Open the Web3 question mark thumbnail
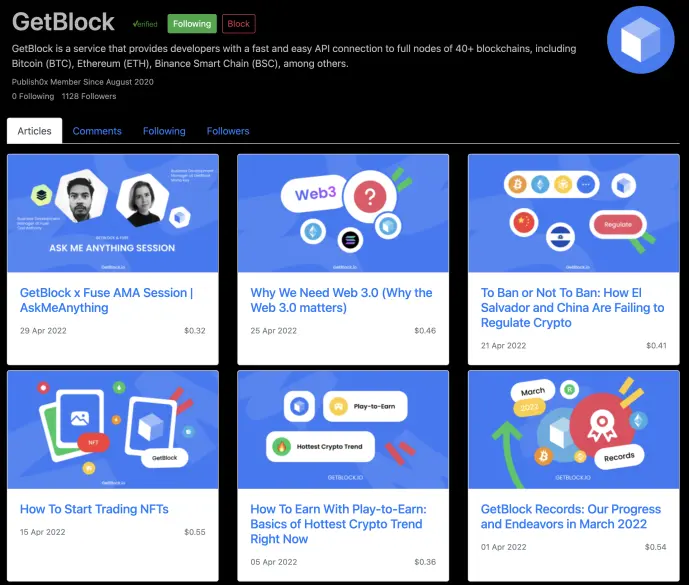 343,213
